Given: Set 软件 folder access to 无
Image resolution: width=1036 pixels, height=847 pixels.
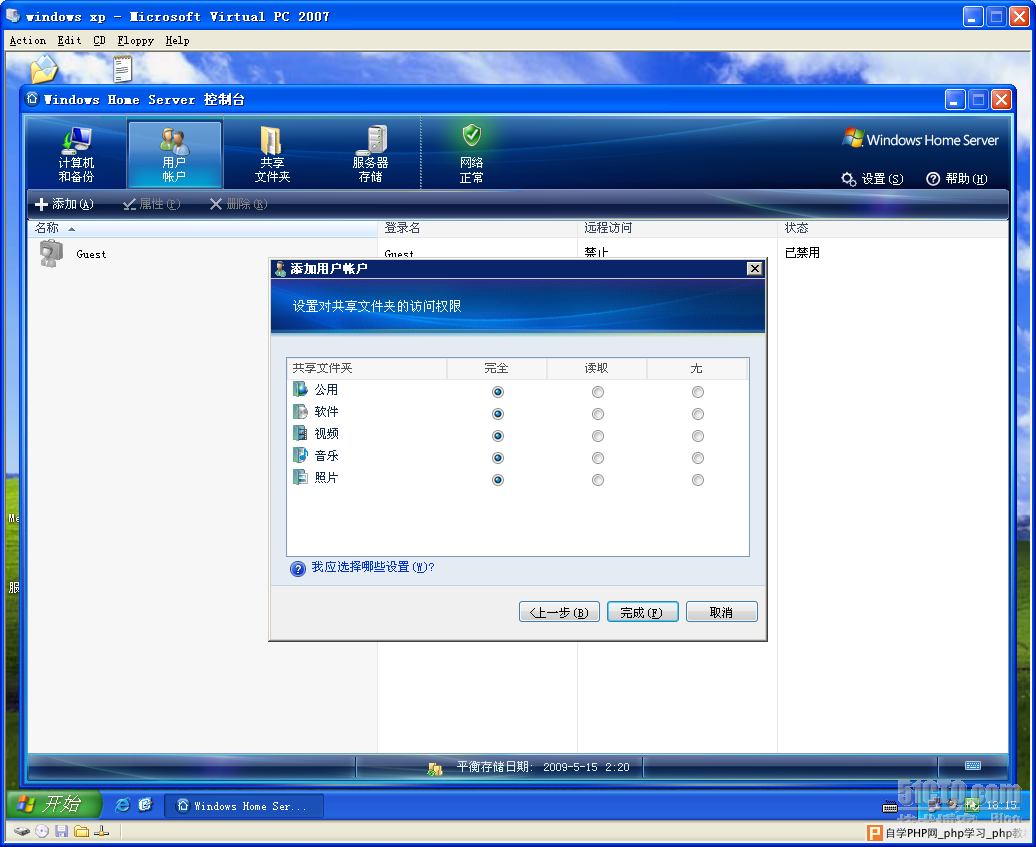Looking at the screenshot, I should coord(698,414).
